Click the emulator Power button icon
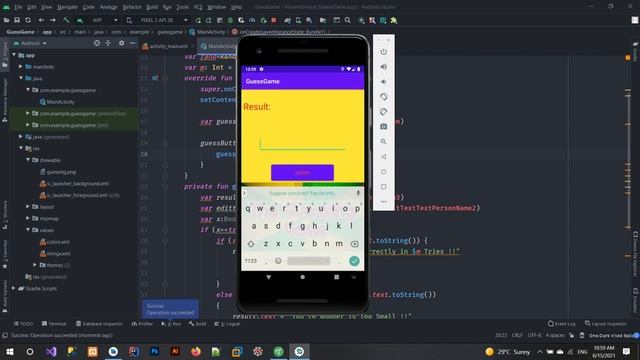The image size is (640, 360). 383,52
